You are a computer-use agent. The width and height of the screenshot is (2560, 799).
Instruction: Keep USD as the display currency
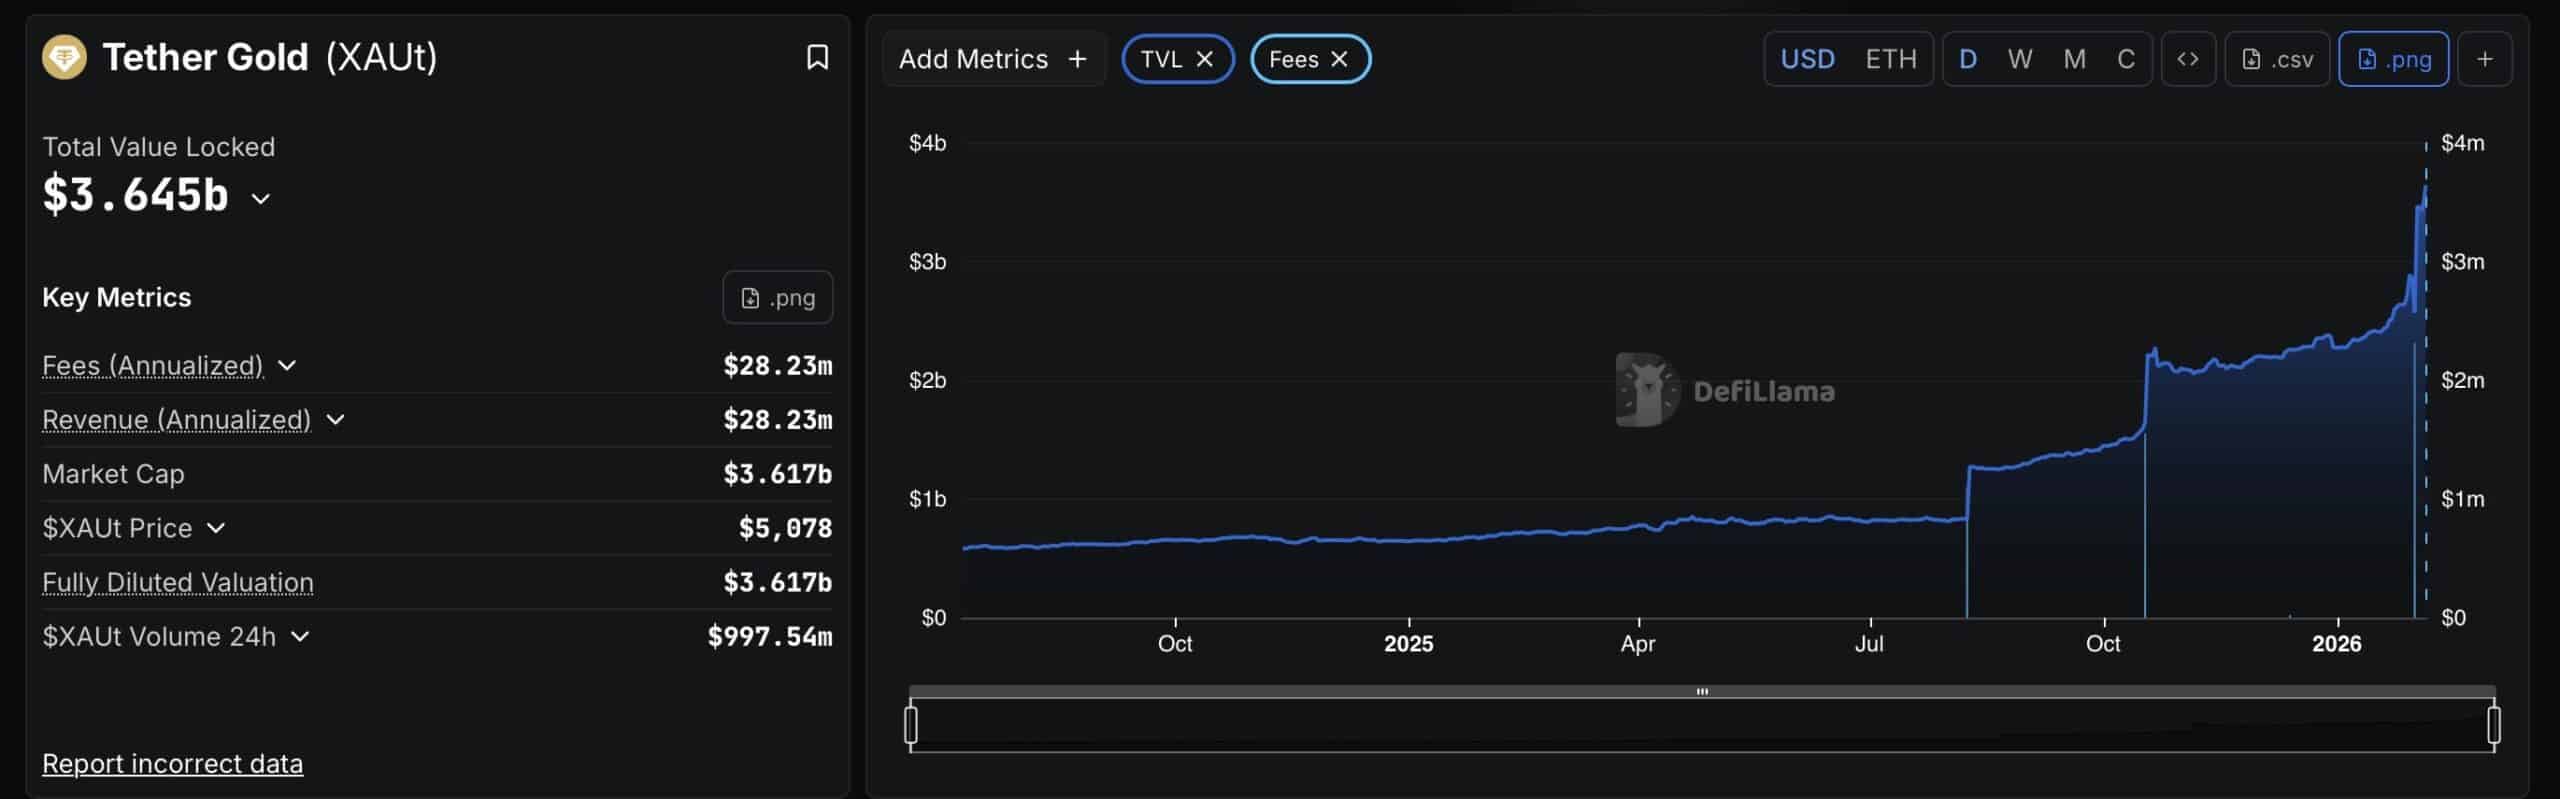pos(1807,58)
